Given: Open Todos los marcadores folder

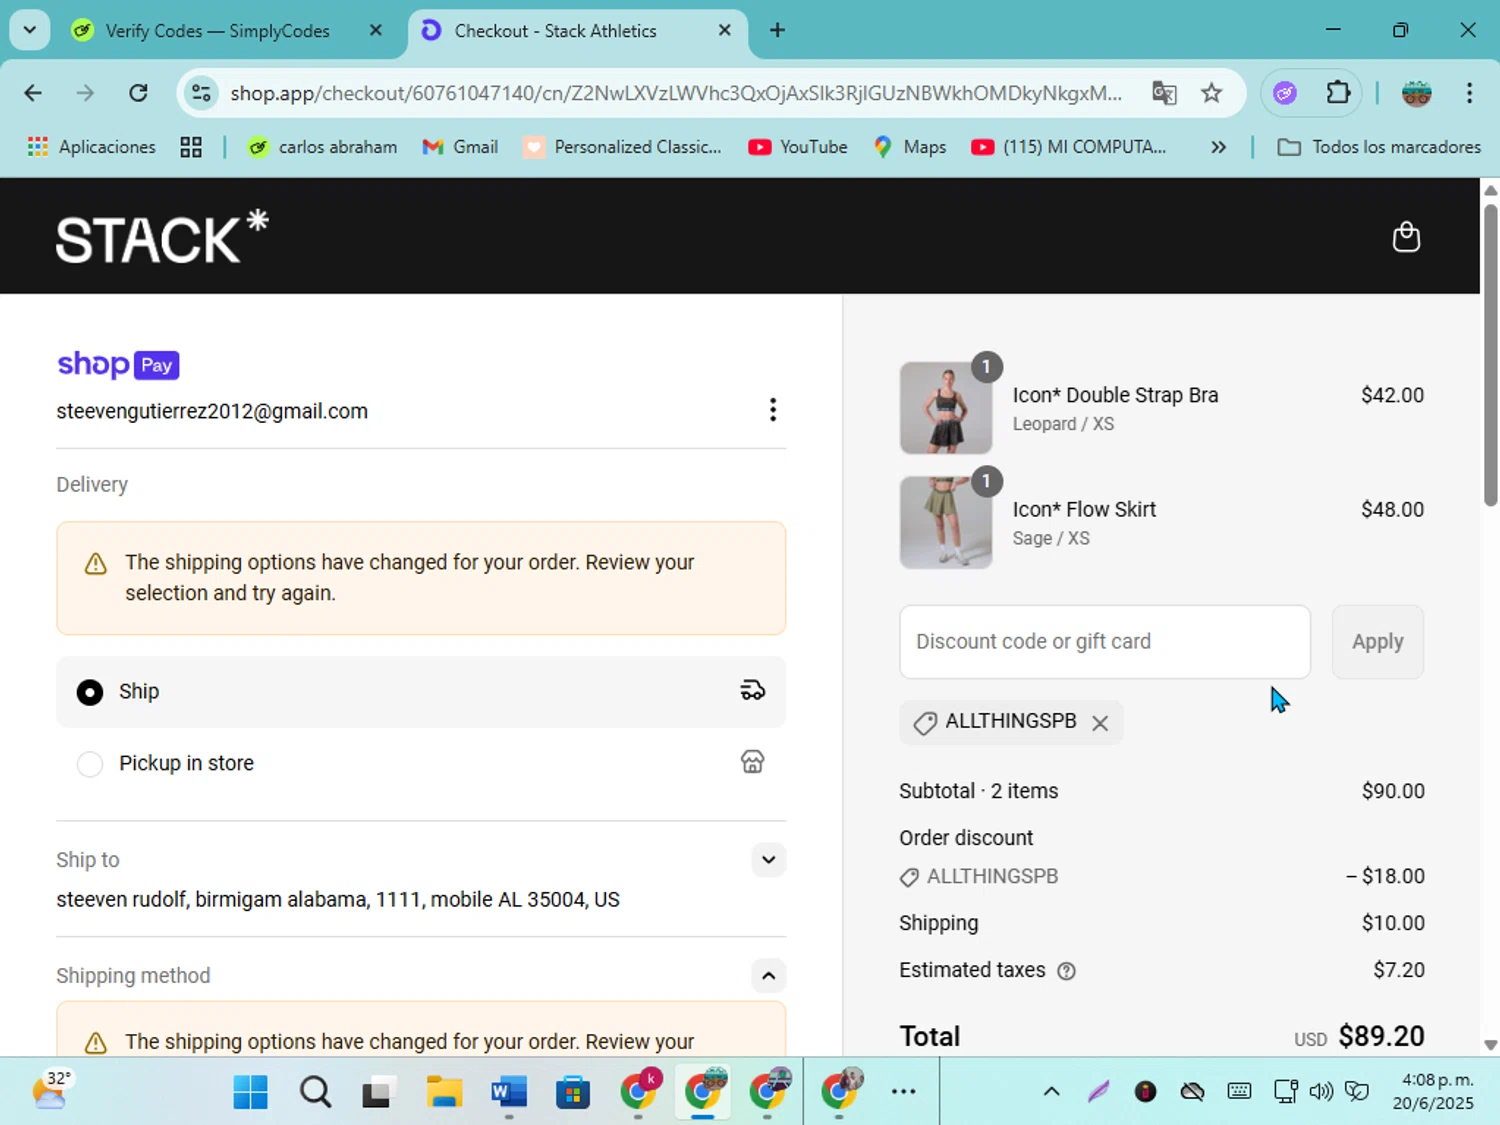Looking at the screenshot, I should [x=1379, y=147].
